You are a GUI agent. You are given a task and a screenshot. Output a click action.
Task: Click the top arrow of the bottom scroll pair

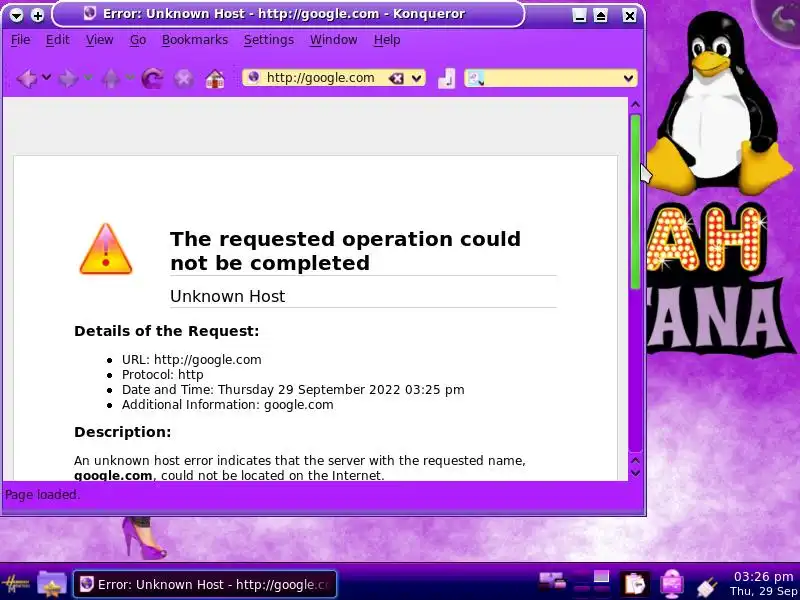[635, 460]
